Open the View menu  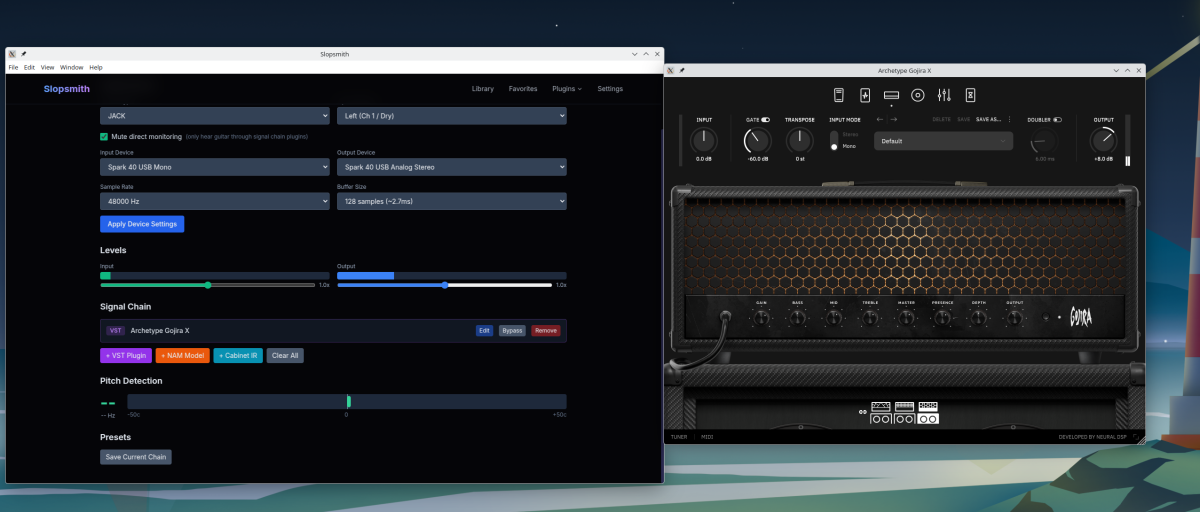pyautogui.click(x=47, y=67)
